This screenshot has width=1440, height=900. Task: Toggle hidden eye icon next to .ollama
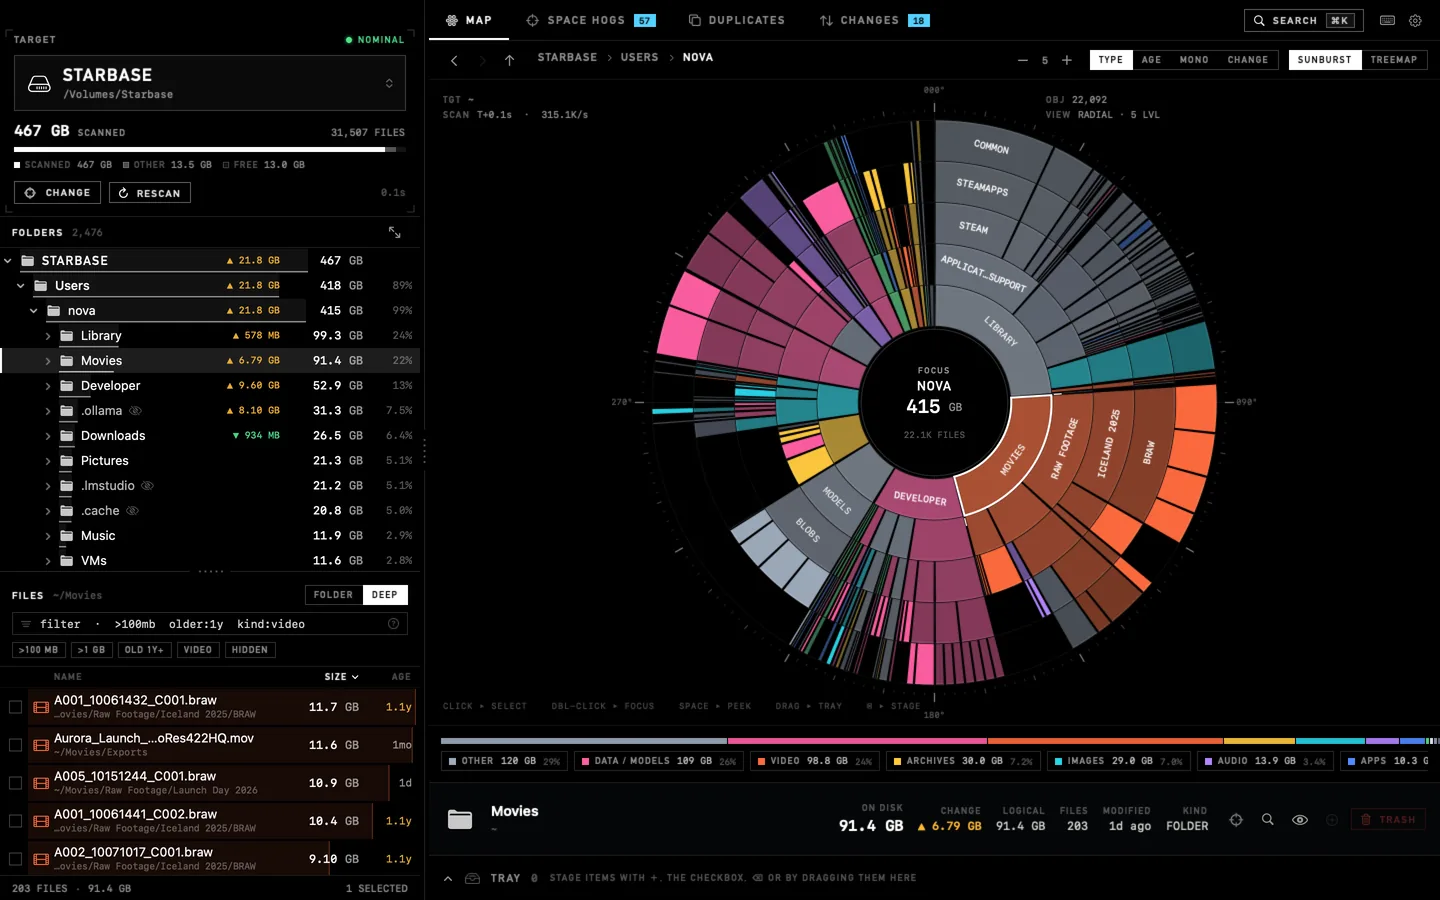135,411
